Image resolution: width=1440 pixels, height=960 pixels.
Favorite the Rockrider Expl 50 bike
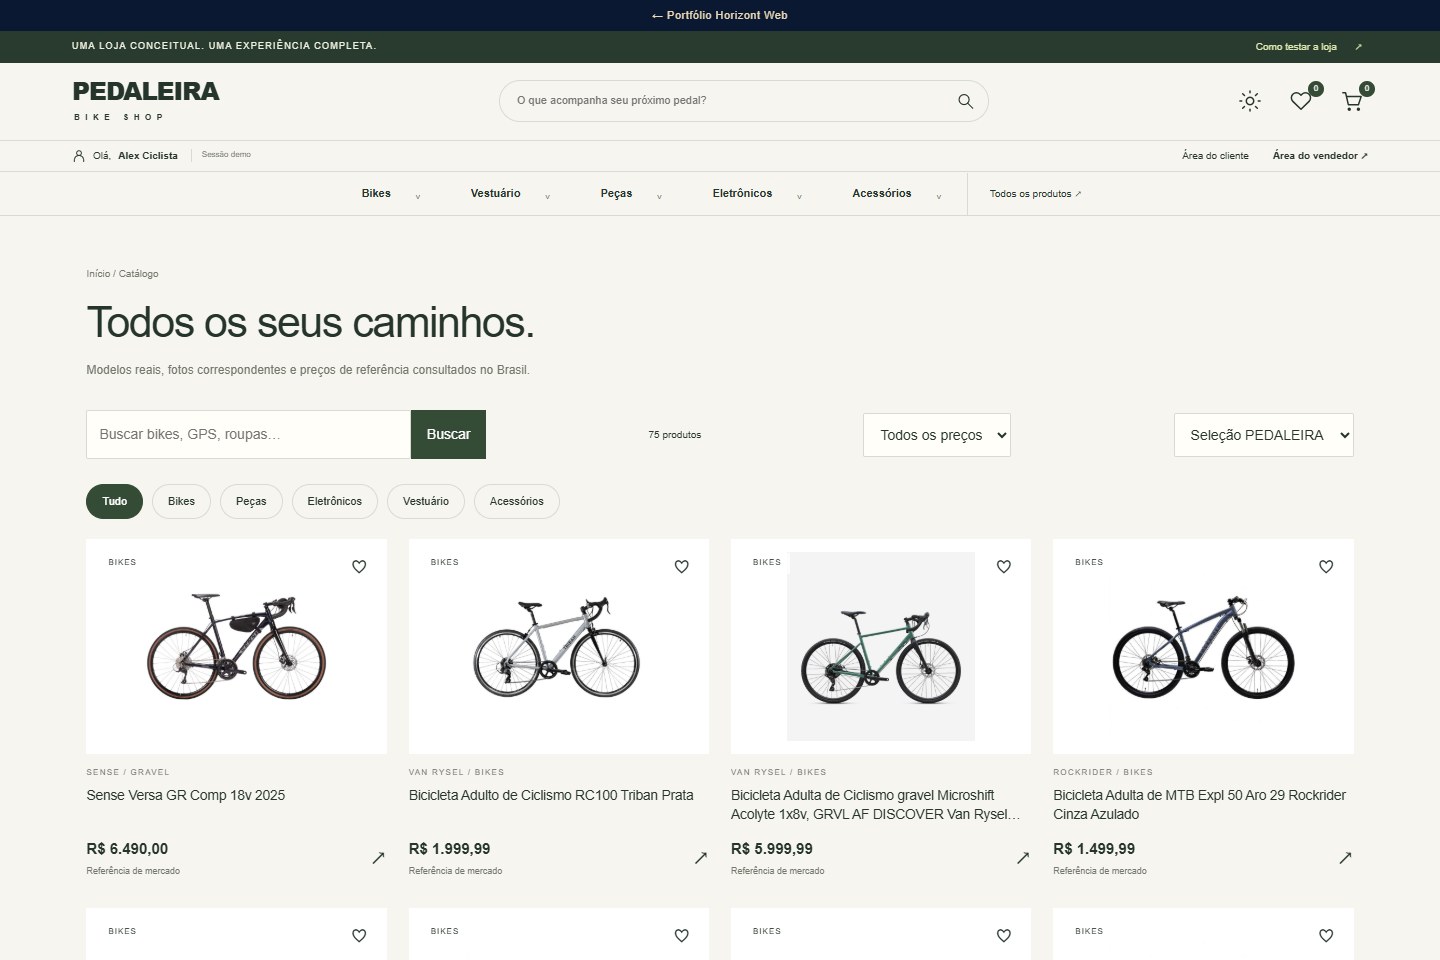click(x=1326, y=567)
